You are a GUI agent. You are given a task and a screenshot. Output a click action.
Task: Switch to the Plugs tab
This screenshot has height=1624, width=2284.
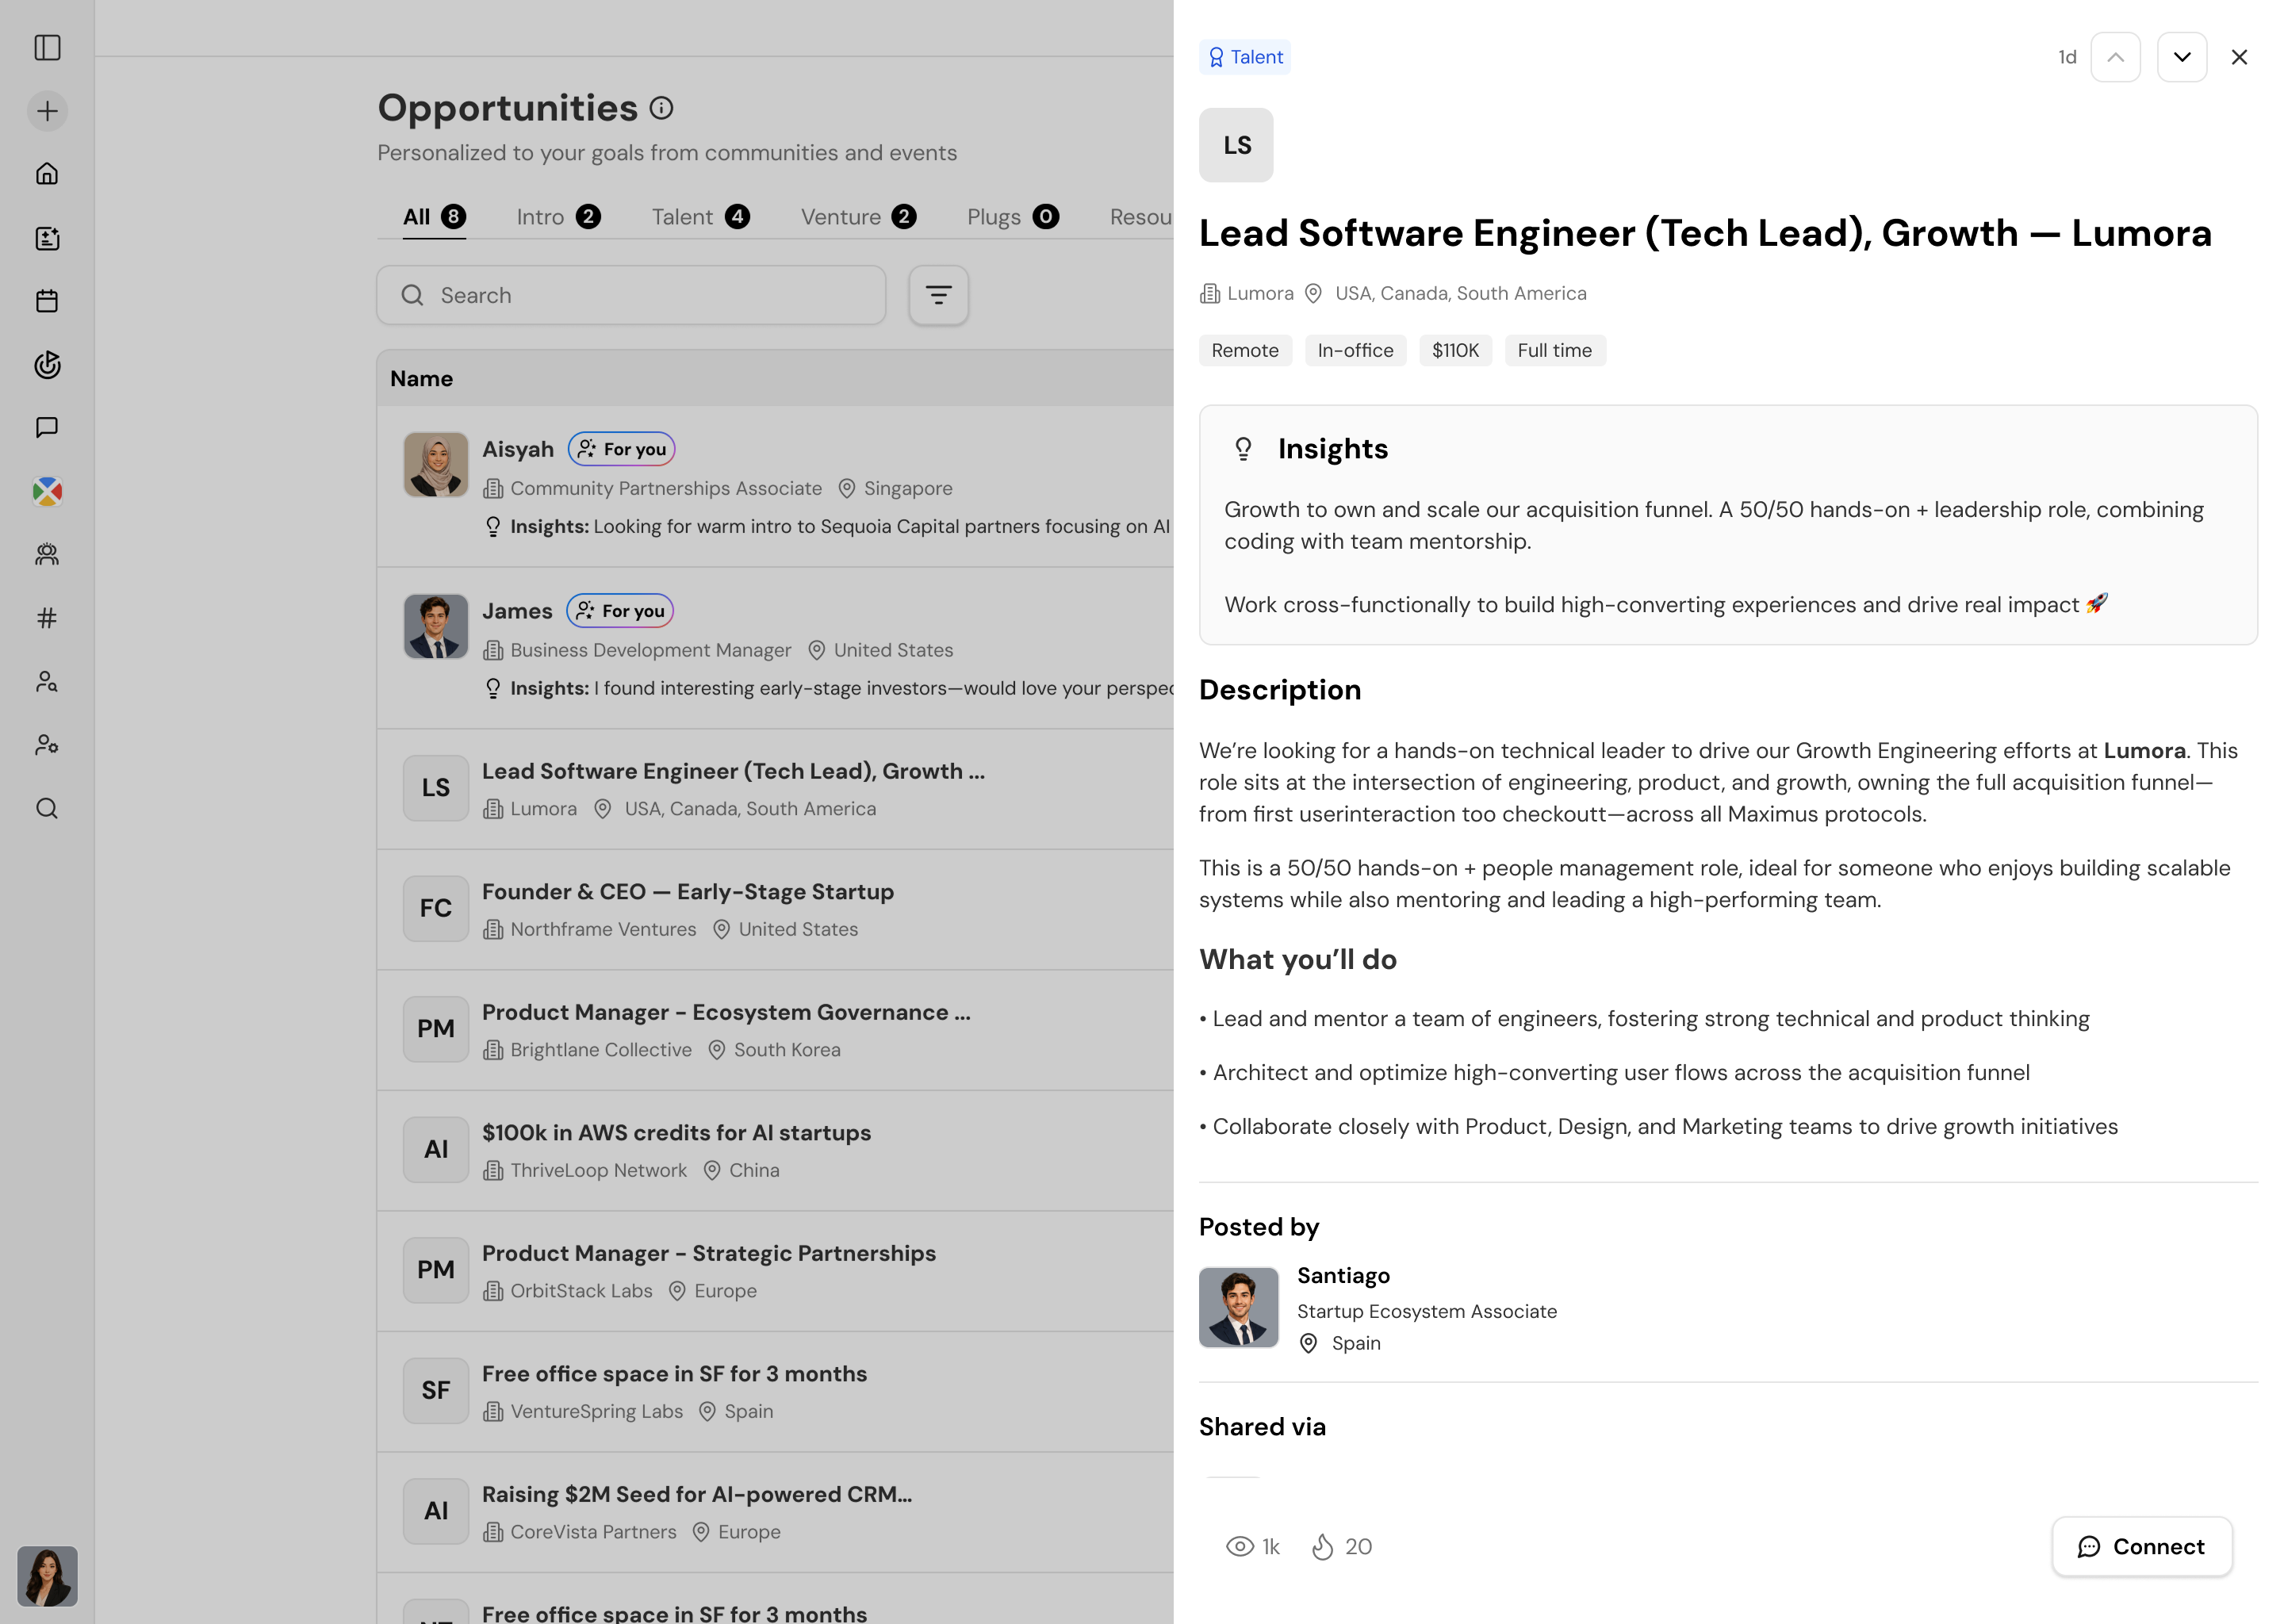tap(1012, 217)
